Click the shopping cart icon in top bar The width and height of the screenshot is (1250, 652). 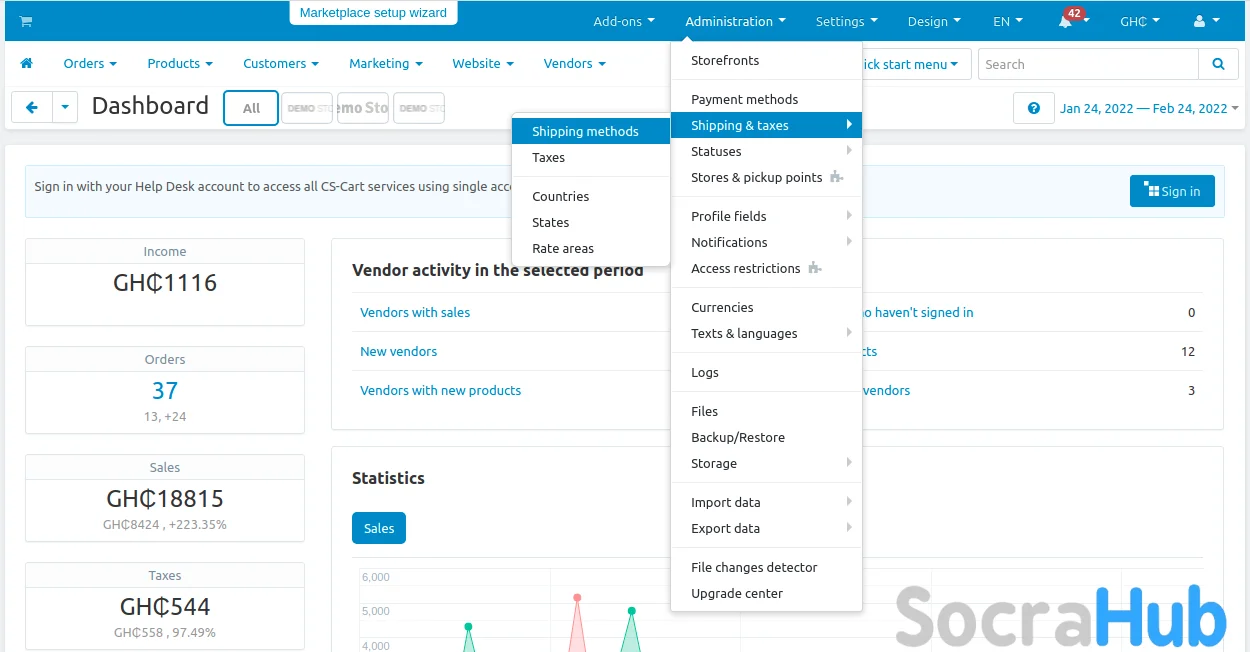pos(26,21)
